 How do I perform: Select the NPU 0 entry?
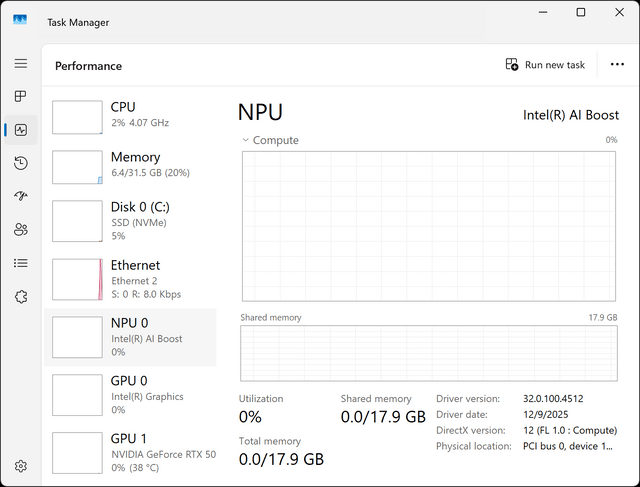130,337
